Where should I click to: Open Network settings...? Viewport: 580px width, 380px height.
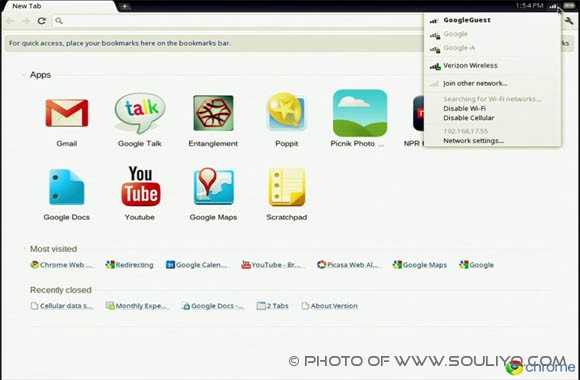point(473,141)
